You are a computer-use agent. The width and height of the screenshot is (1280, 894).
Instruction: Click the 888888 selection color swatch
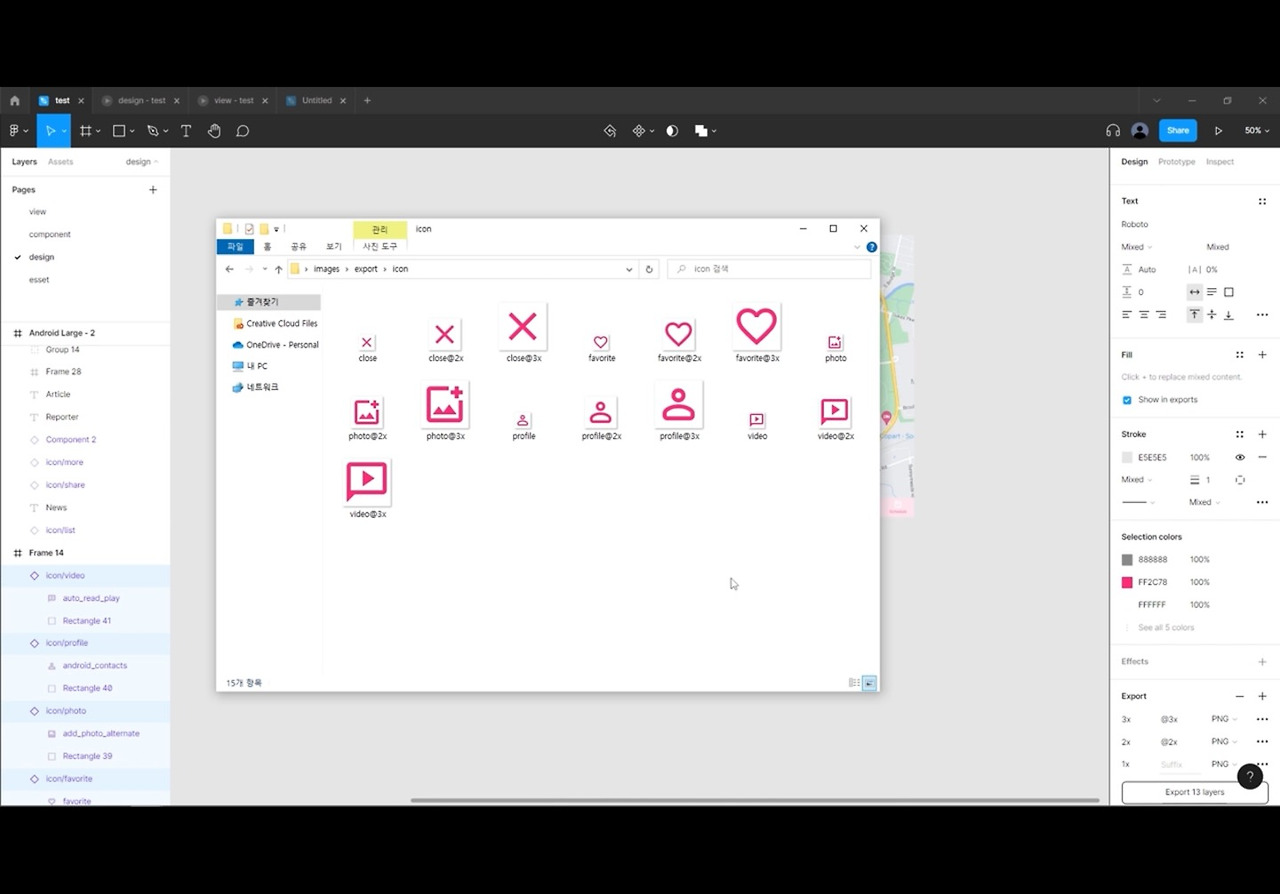click(1127, 560)
